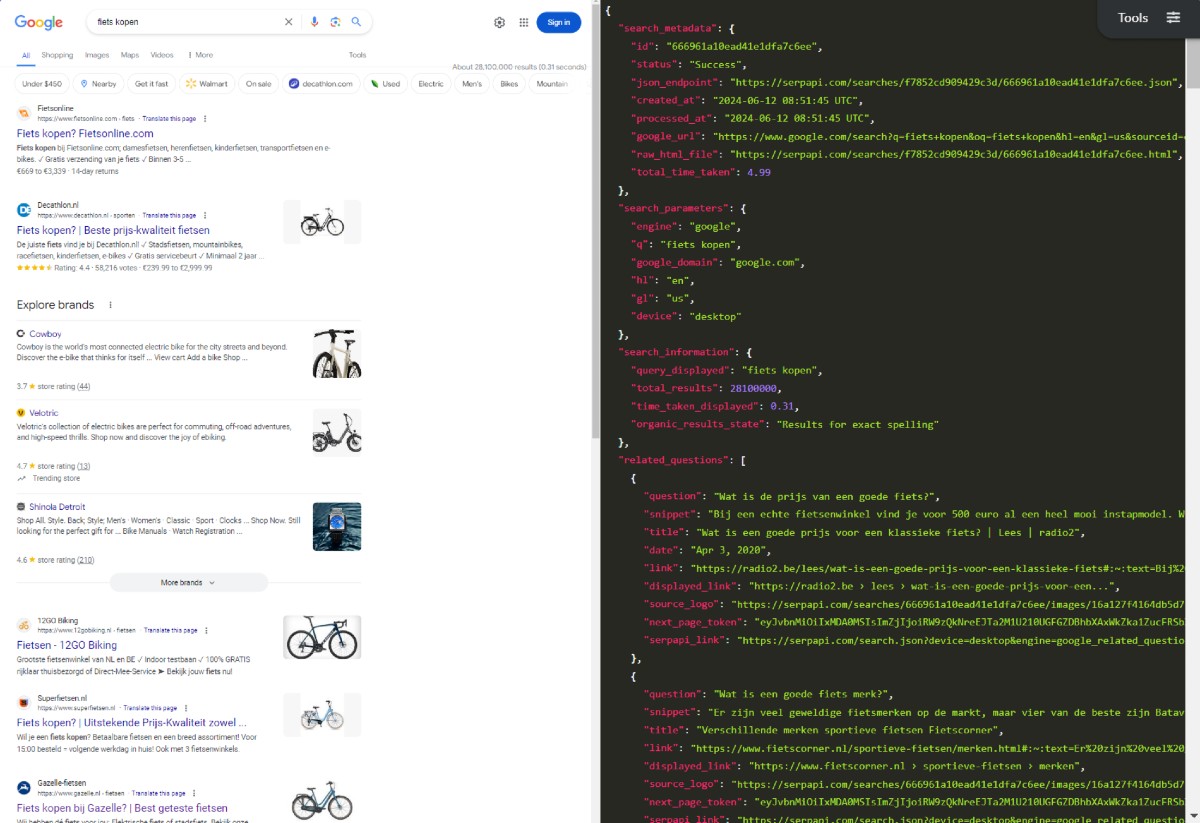The image size is (1200, 823).
Task: Click the Shinola Detroit watch thumbnail
Action: coord(337,526)
